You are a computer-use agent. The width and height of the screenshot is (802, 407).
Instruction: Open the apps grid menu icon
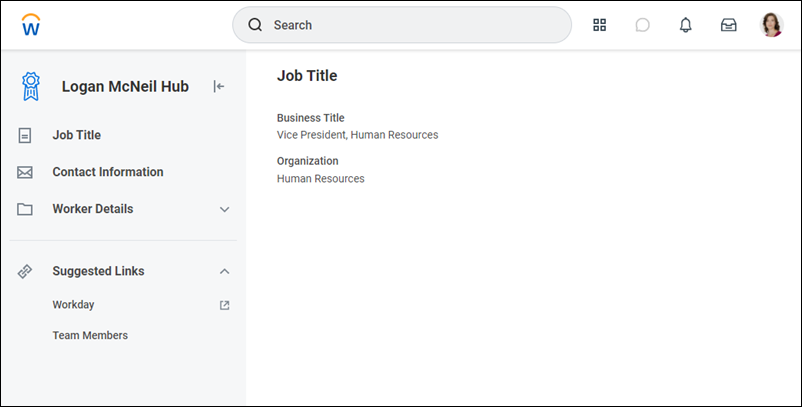tap(599, 25)
